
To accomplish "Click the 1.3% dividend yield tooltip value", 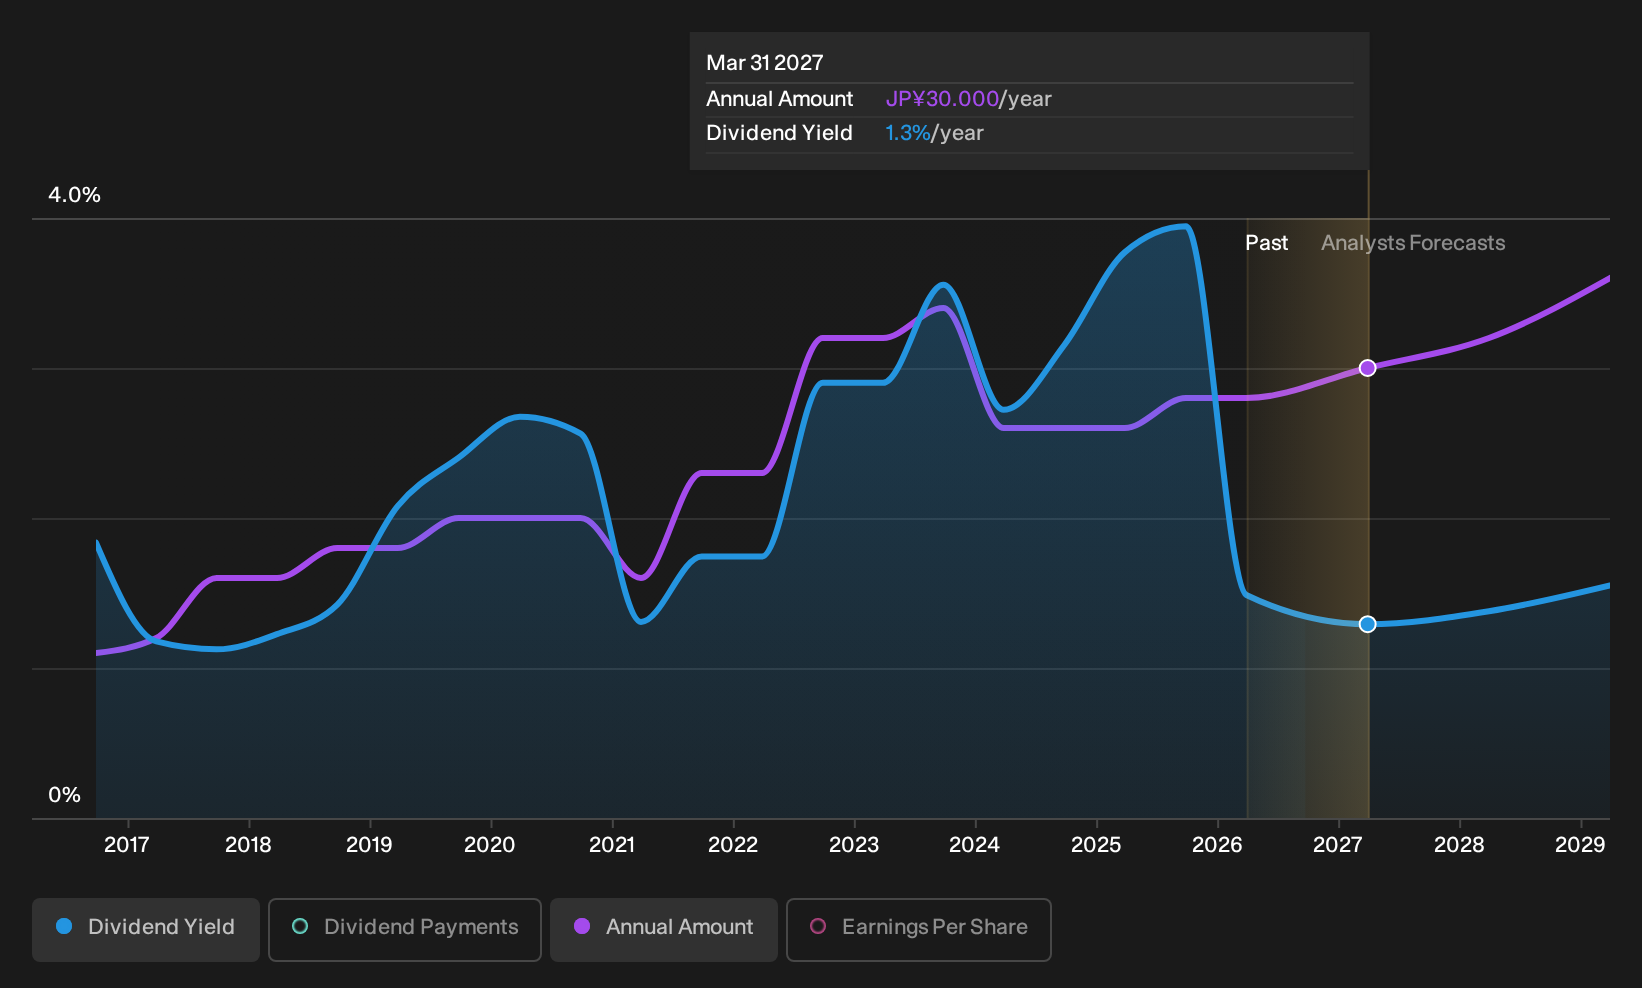I will click(x=908, y=133).
